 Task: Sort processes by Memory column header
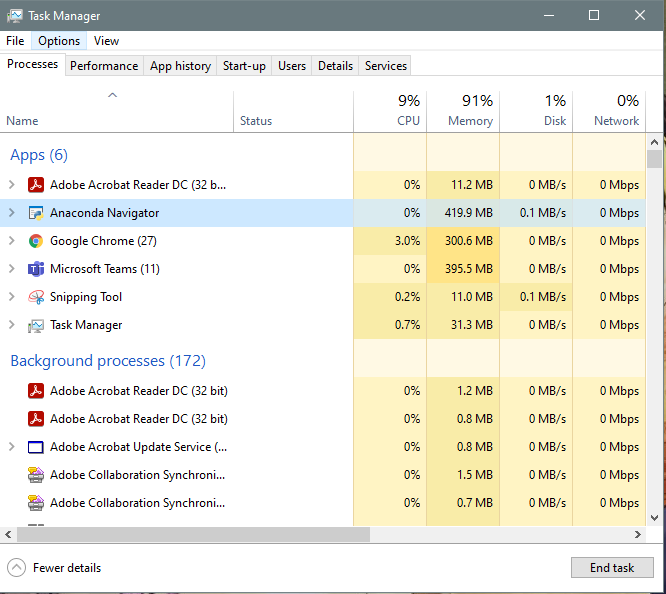(469, 111)
